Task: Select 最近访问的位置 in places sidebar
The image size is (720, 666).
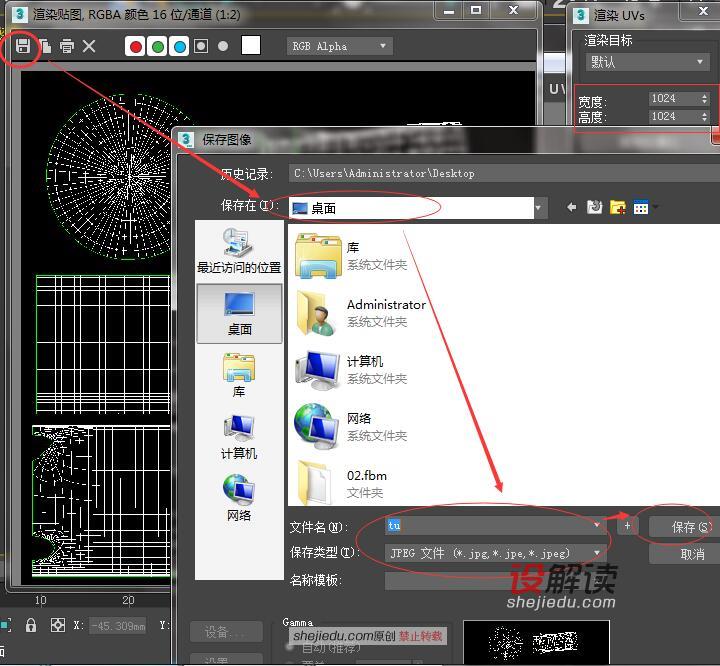Action: tap(239, 251)
